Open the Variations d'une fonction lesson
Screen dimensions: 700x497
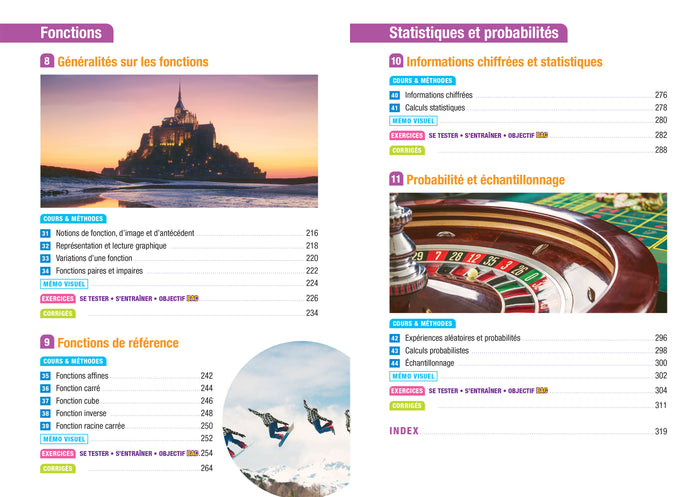pyautogui.click(x=94, y=258)
